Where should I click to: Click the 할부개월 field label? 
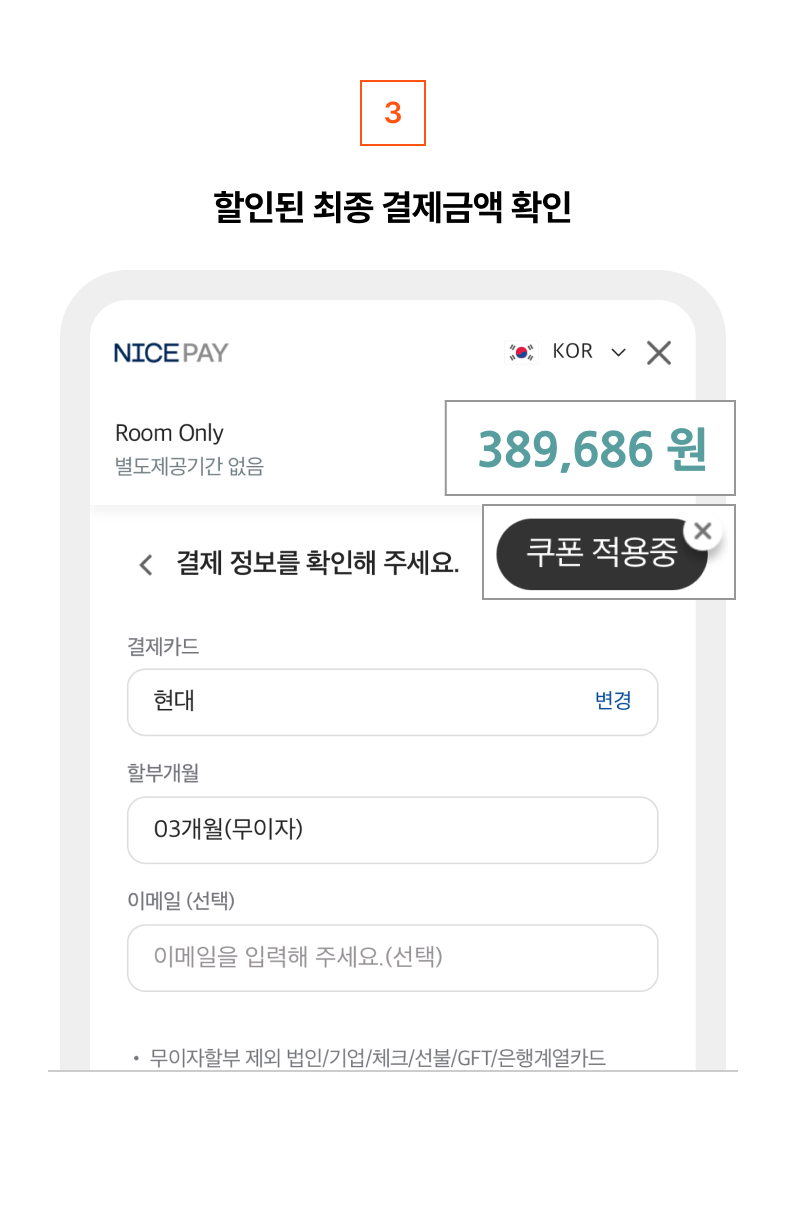point(163,773)
